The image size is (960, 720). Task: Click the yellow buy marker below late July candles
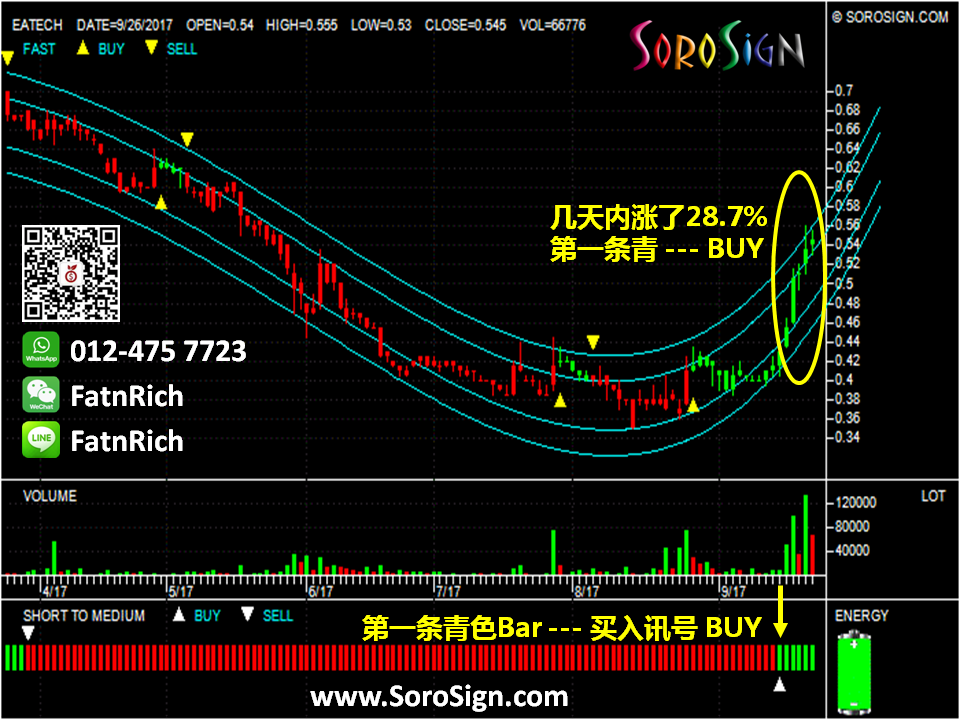click(x=560, y=401)
